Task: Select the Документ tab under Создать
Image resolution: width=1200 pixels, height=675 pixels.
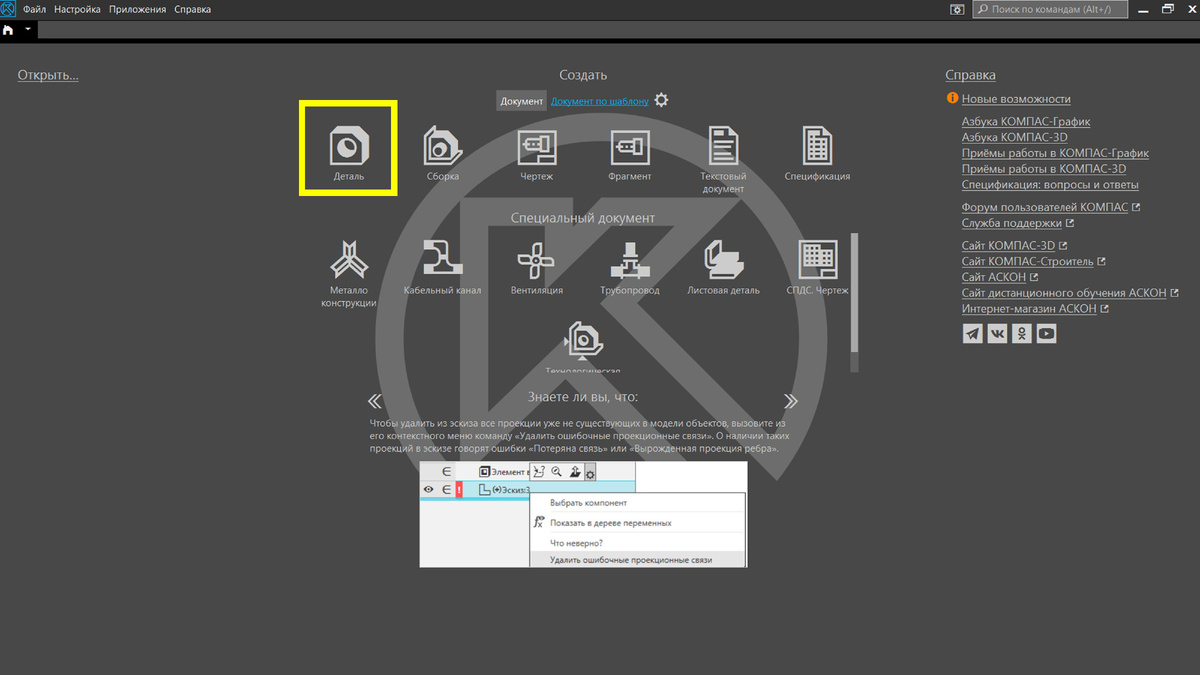Action: coord(522,101)
